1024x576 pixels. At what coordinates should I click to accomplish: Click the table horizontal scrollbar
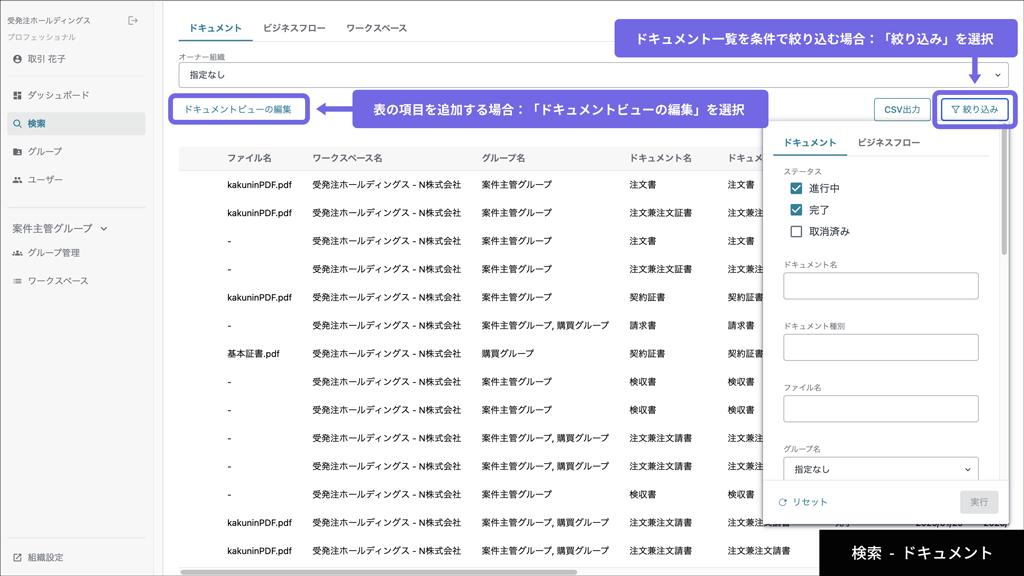coord(379,572)
